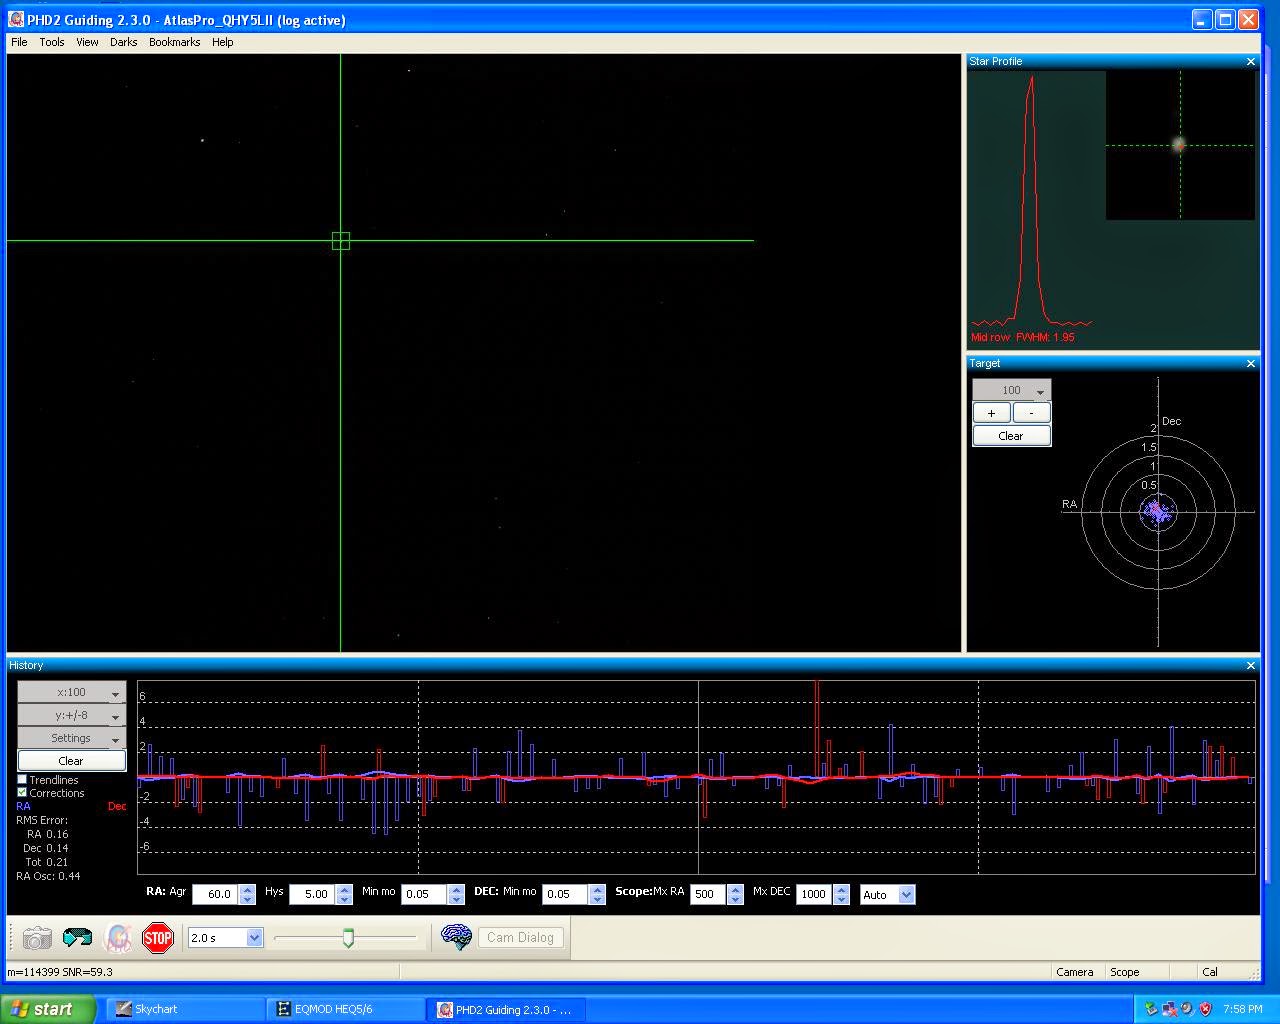Screen dimensions: 1280x1024
Task: Open the Auto Dec guide mode dropdown
Action: coord(905,895)
